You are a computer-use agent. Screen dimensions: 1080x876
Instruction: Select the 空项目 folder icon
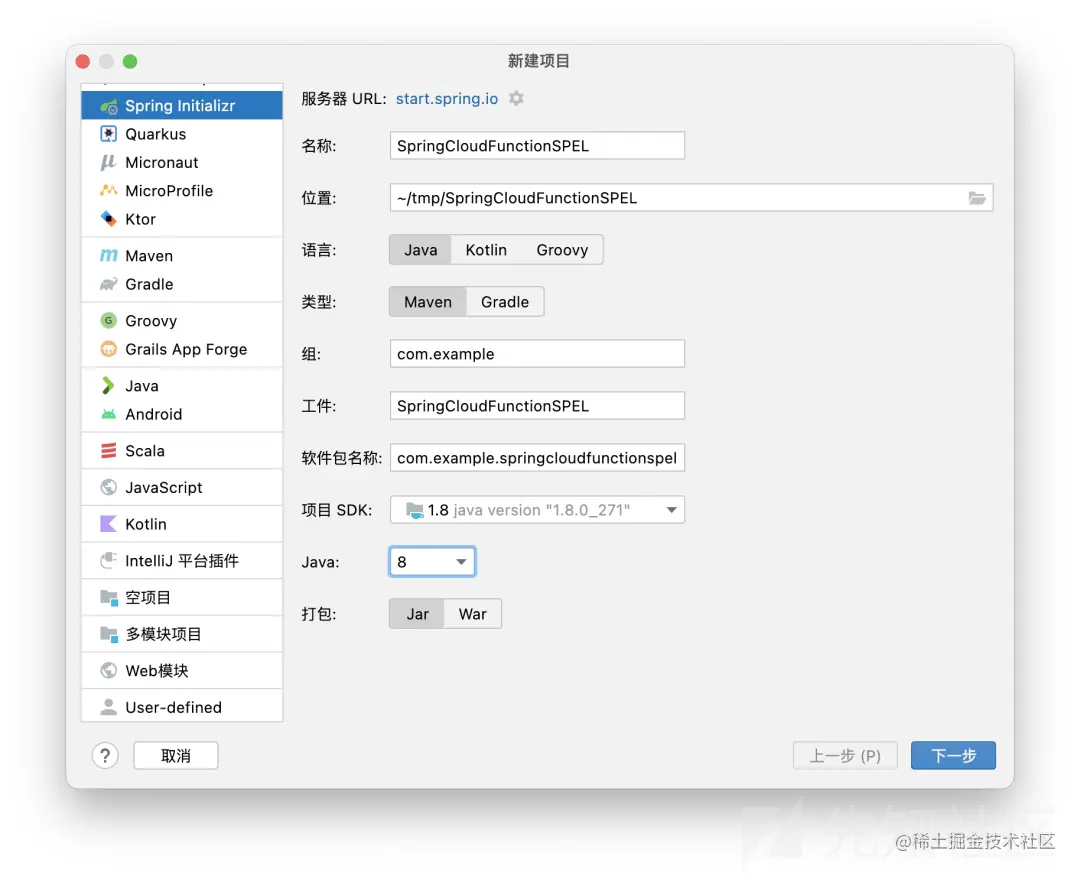point(109,597)
